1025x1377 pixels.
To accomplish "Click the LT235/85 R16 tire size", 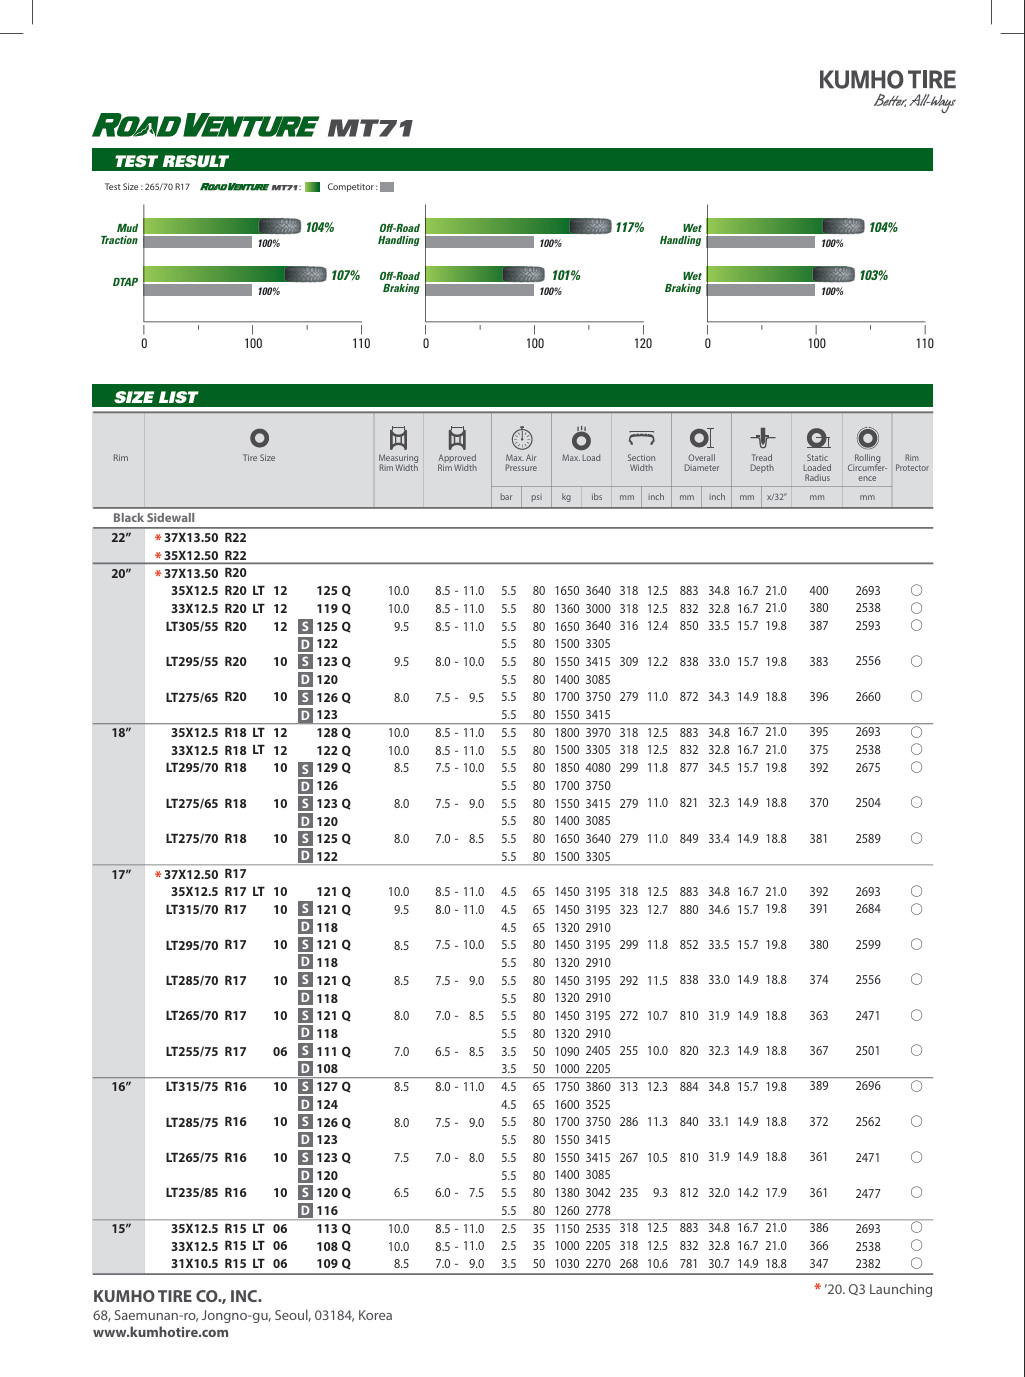I will click(x=206, y=1193).
